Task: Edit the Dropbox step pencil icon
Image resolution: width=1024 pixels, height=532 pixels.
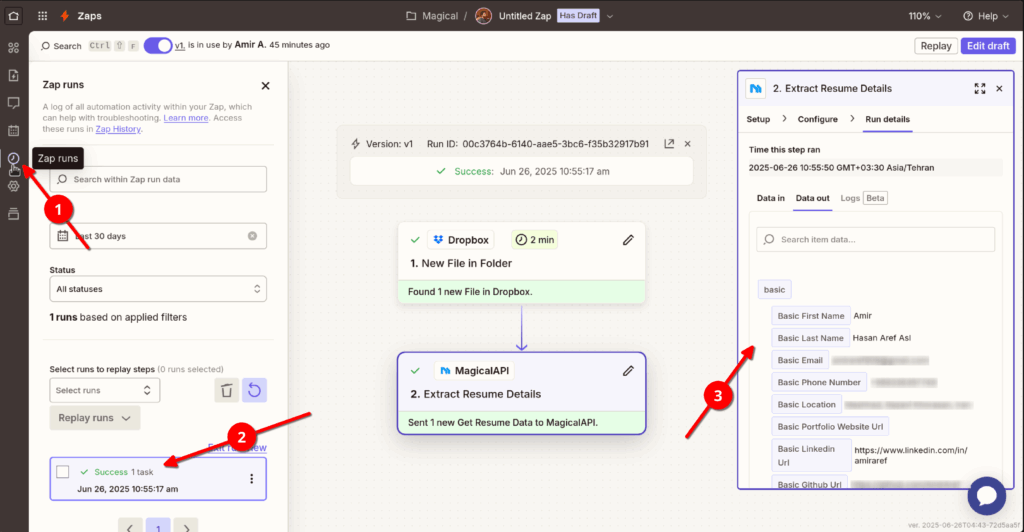Action: [628, 240]
